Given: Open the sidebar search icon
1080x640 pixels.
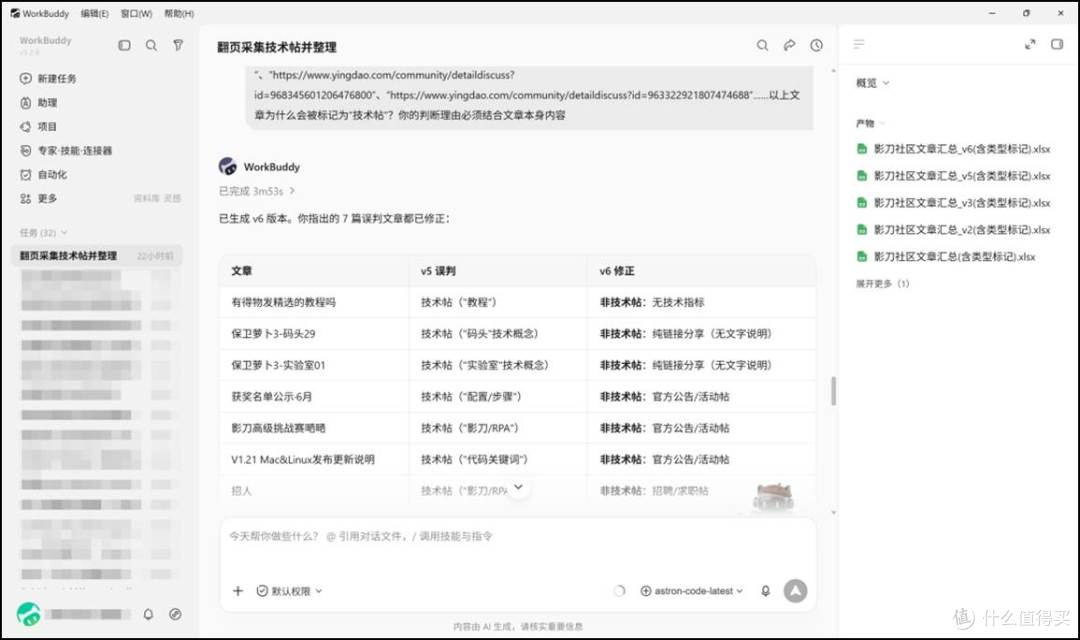Looking at the screenshot, I should [151, 45].
